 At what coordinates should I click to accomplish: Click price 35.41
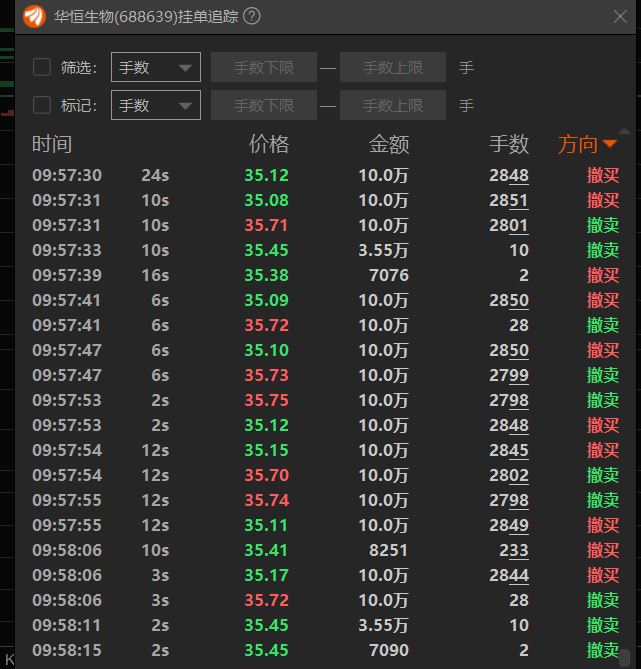(266, 550)
